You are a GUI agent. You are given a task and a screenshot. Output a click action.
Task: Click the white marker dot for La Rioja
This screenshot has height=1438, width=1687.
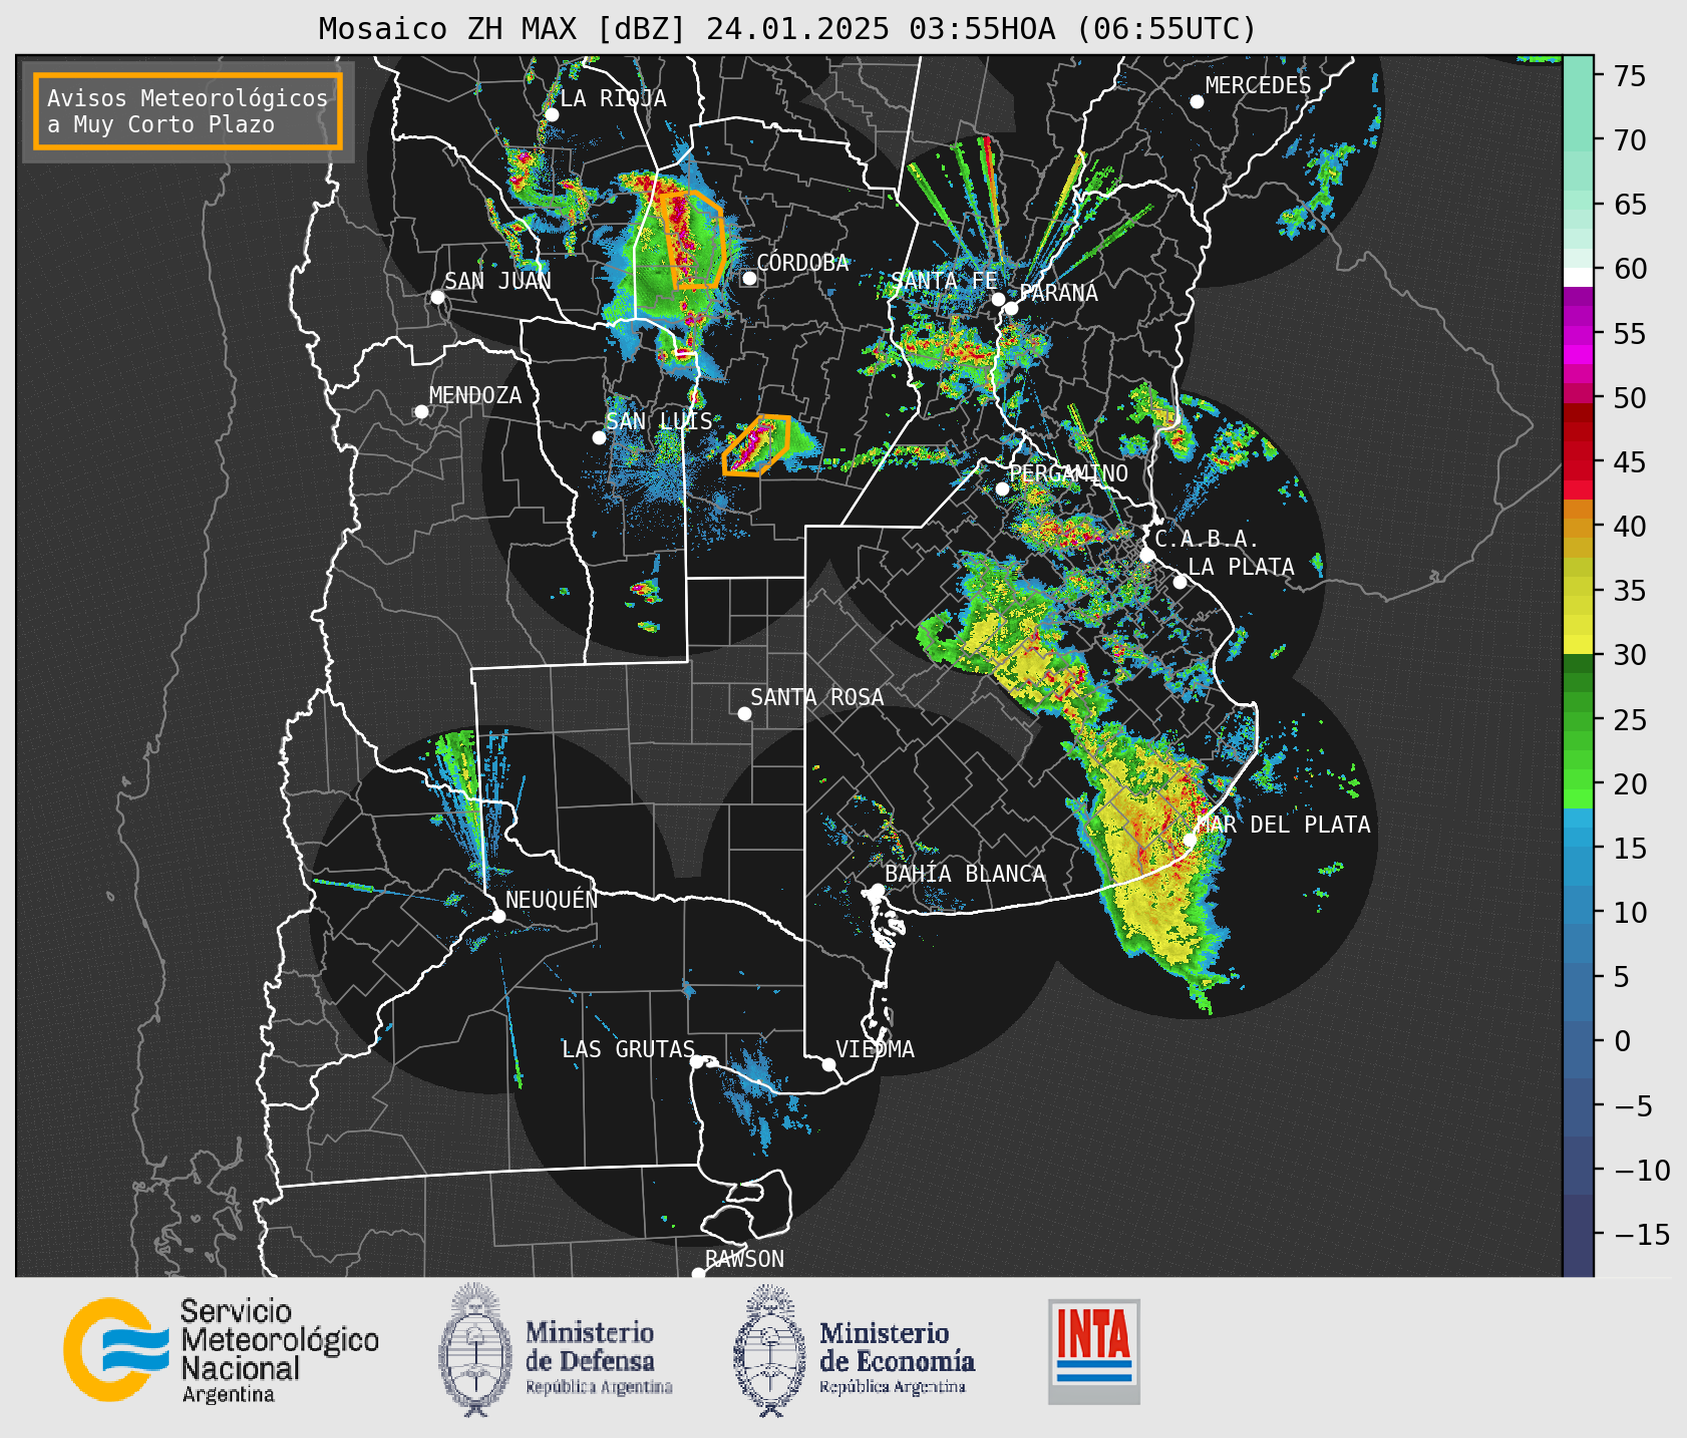[x=551, y=115]
